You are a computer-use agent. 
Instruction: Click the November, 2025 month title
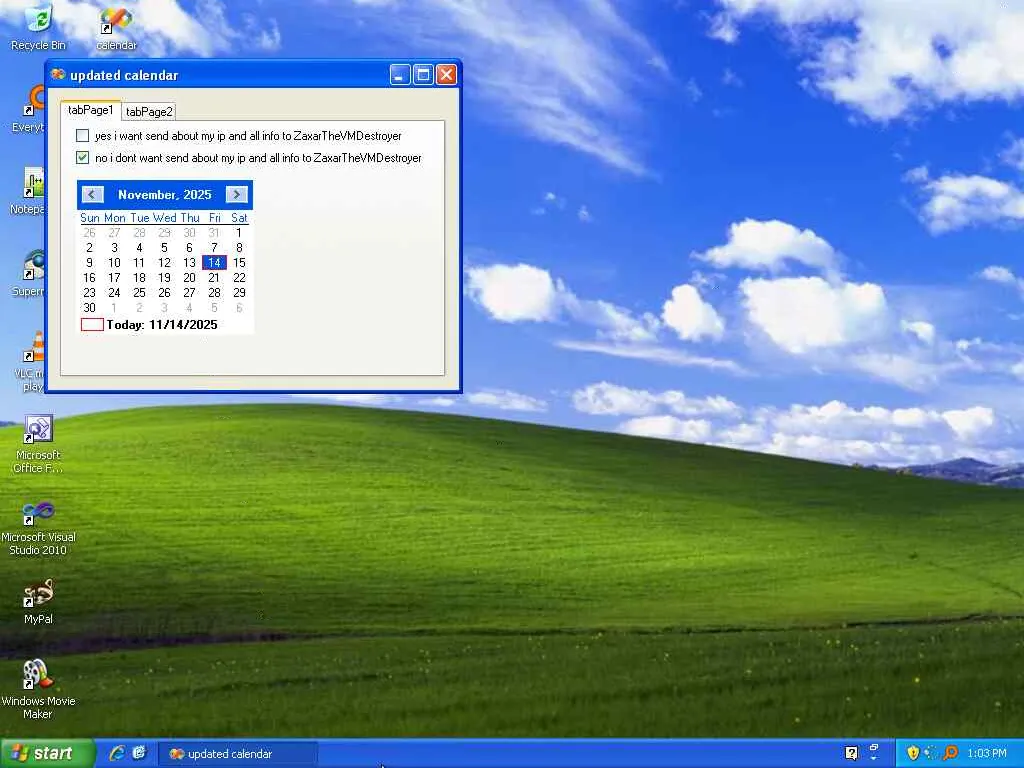tap(165, 195)
